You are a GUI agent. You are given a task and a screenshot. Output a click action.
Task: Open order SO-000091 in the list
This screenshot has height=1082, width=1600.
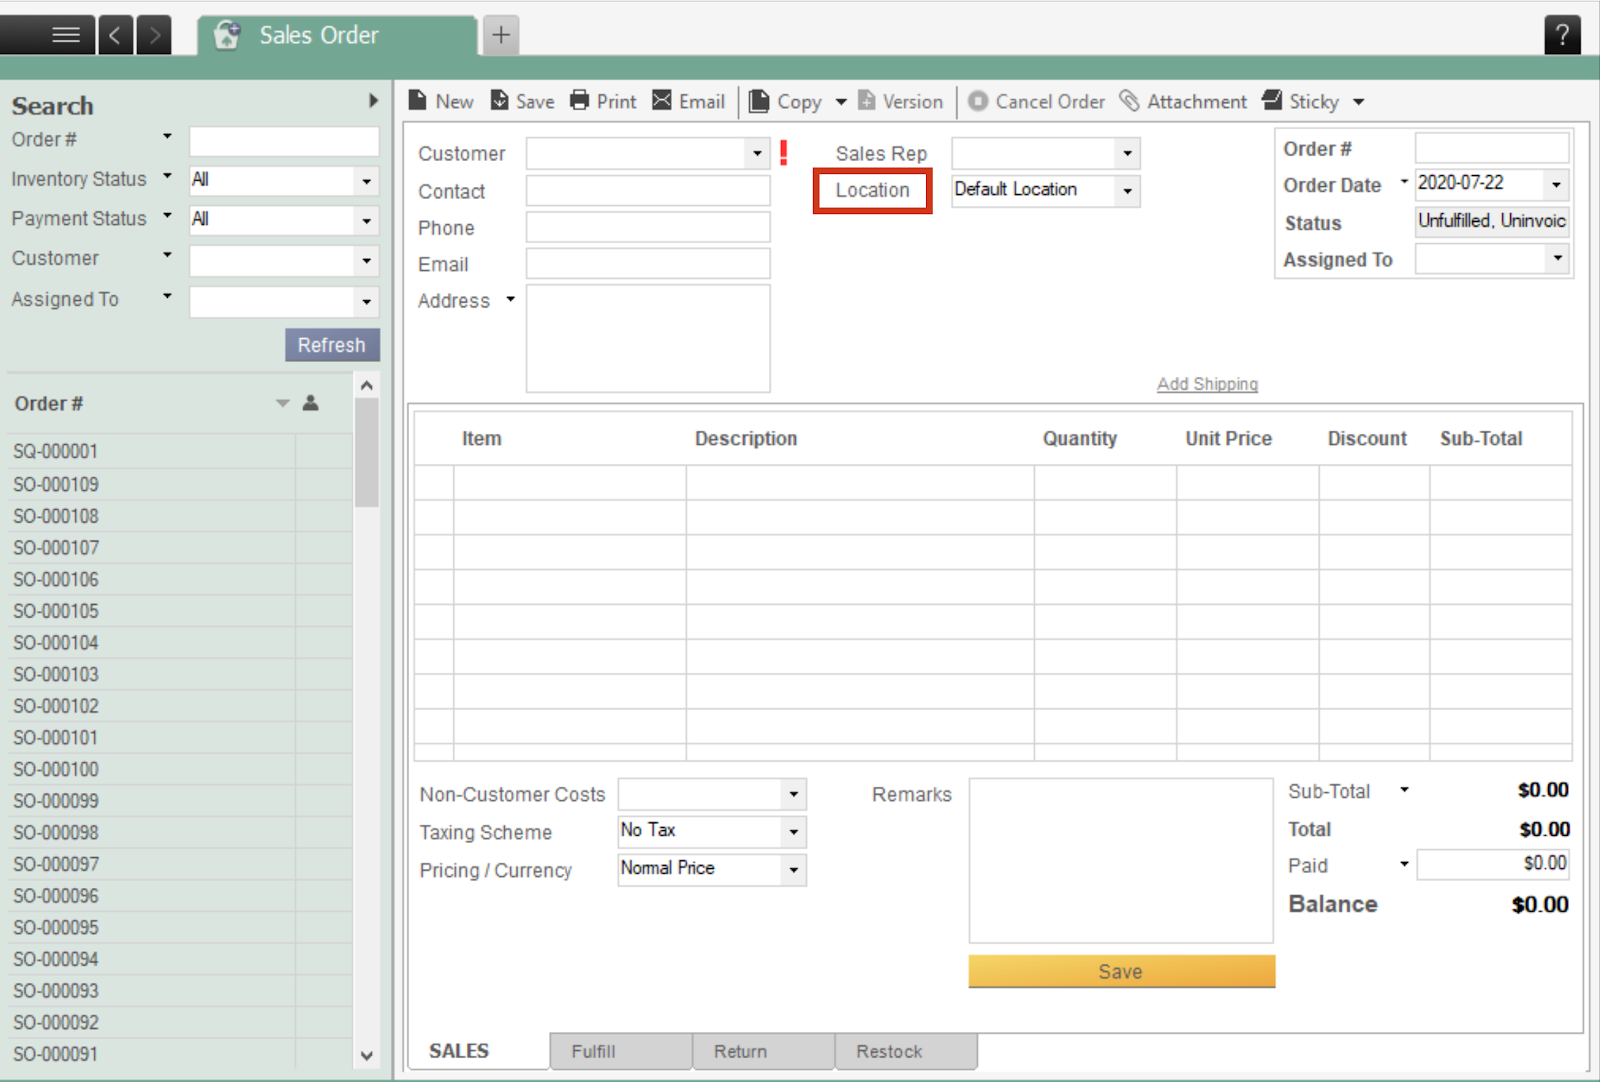[180, 1054]
